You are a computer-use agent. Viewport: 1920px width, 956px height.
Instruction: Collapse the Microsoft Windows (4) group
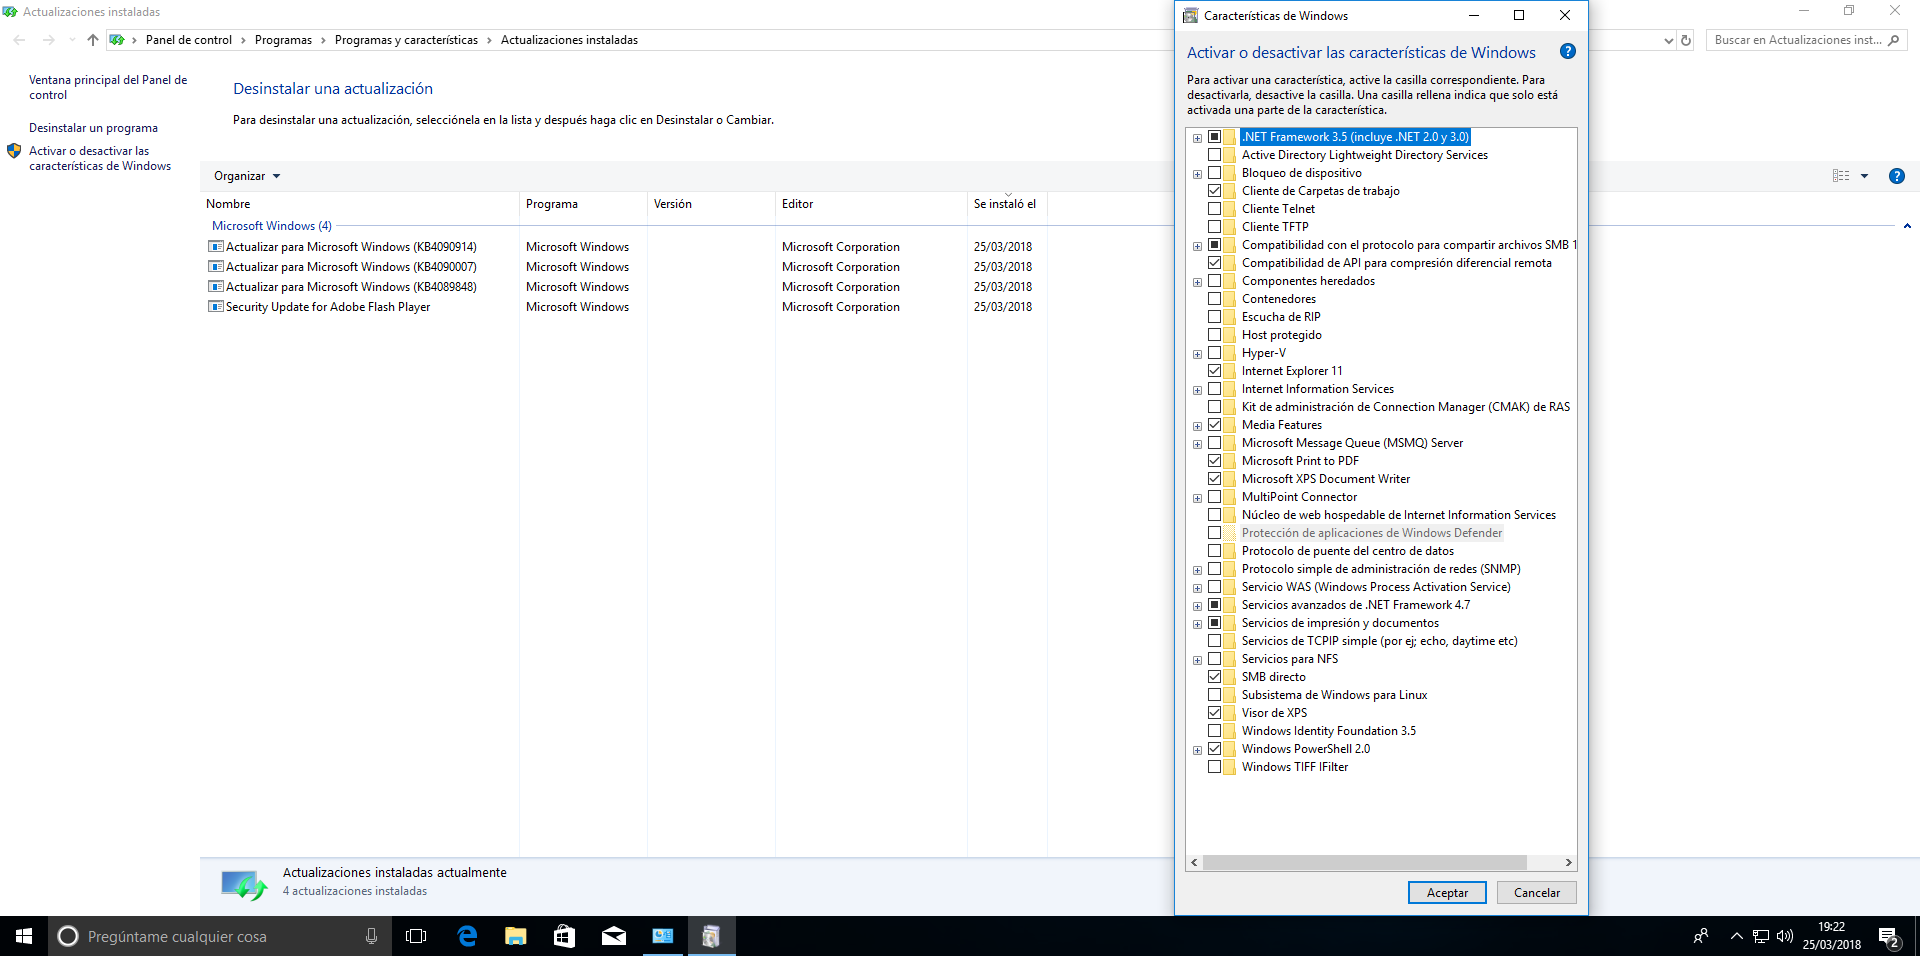pos(1907,226)
